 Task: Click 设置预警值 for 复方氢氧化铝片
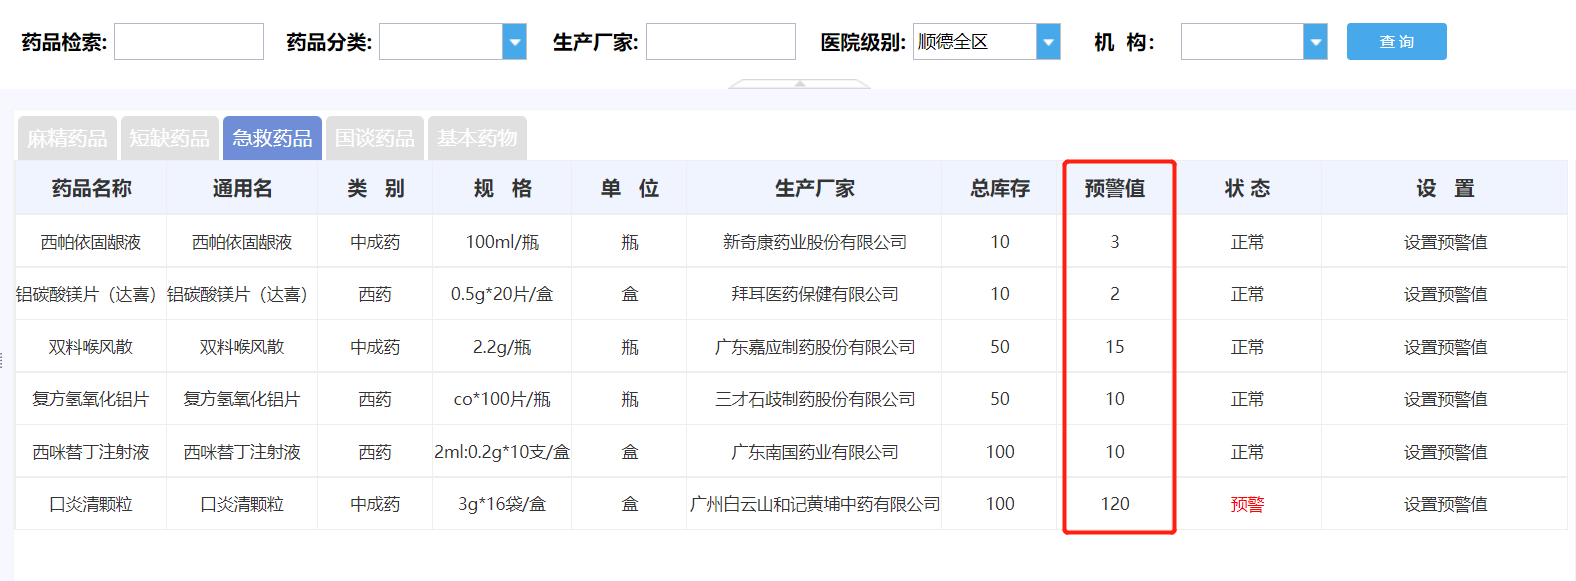(x=1445, y=399)
